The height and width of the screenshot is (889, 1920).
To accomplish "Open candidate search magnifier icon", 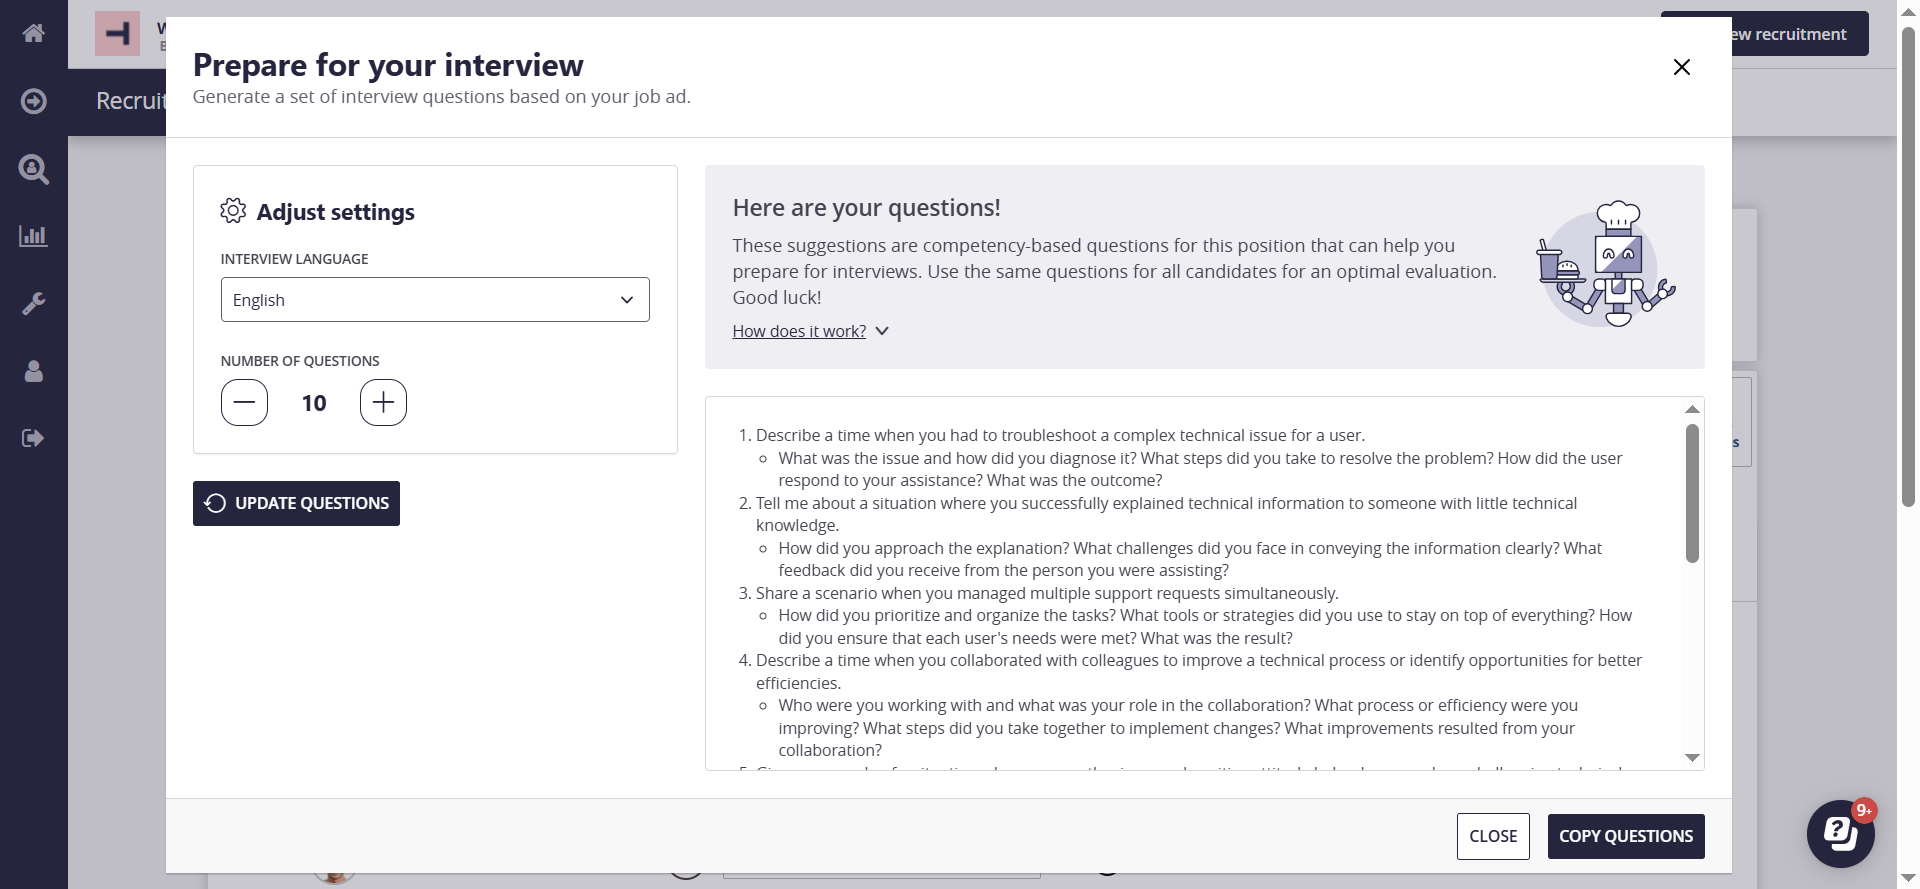I will pyautogui.click(x=33, y=169).
